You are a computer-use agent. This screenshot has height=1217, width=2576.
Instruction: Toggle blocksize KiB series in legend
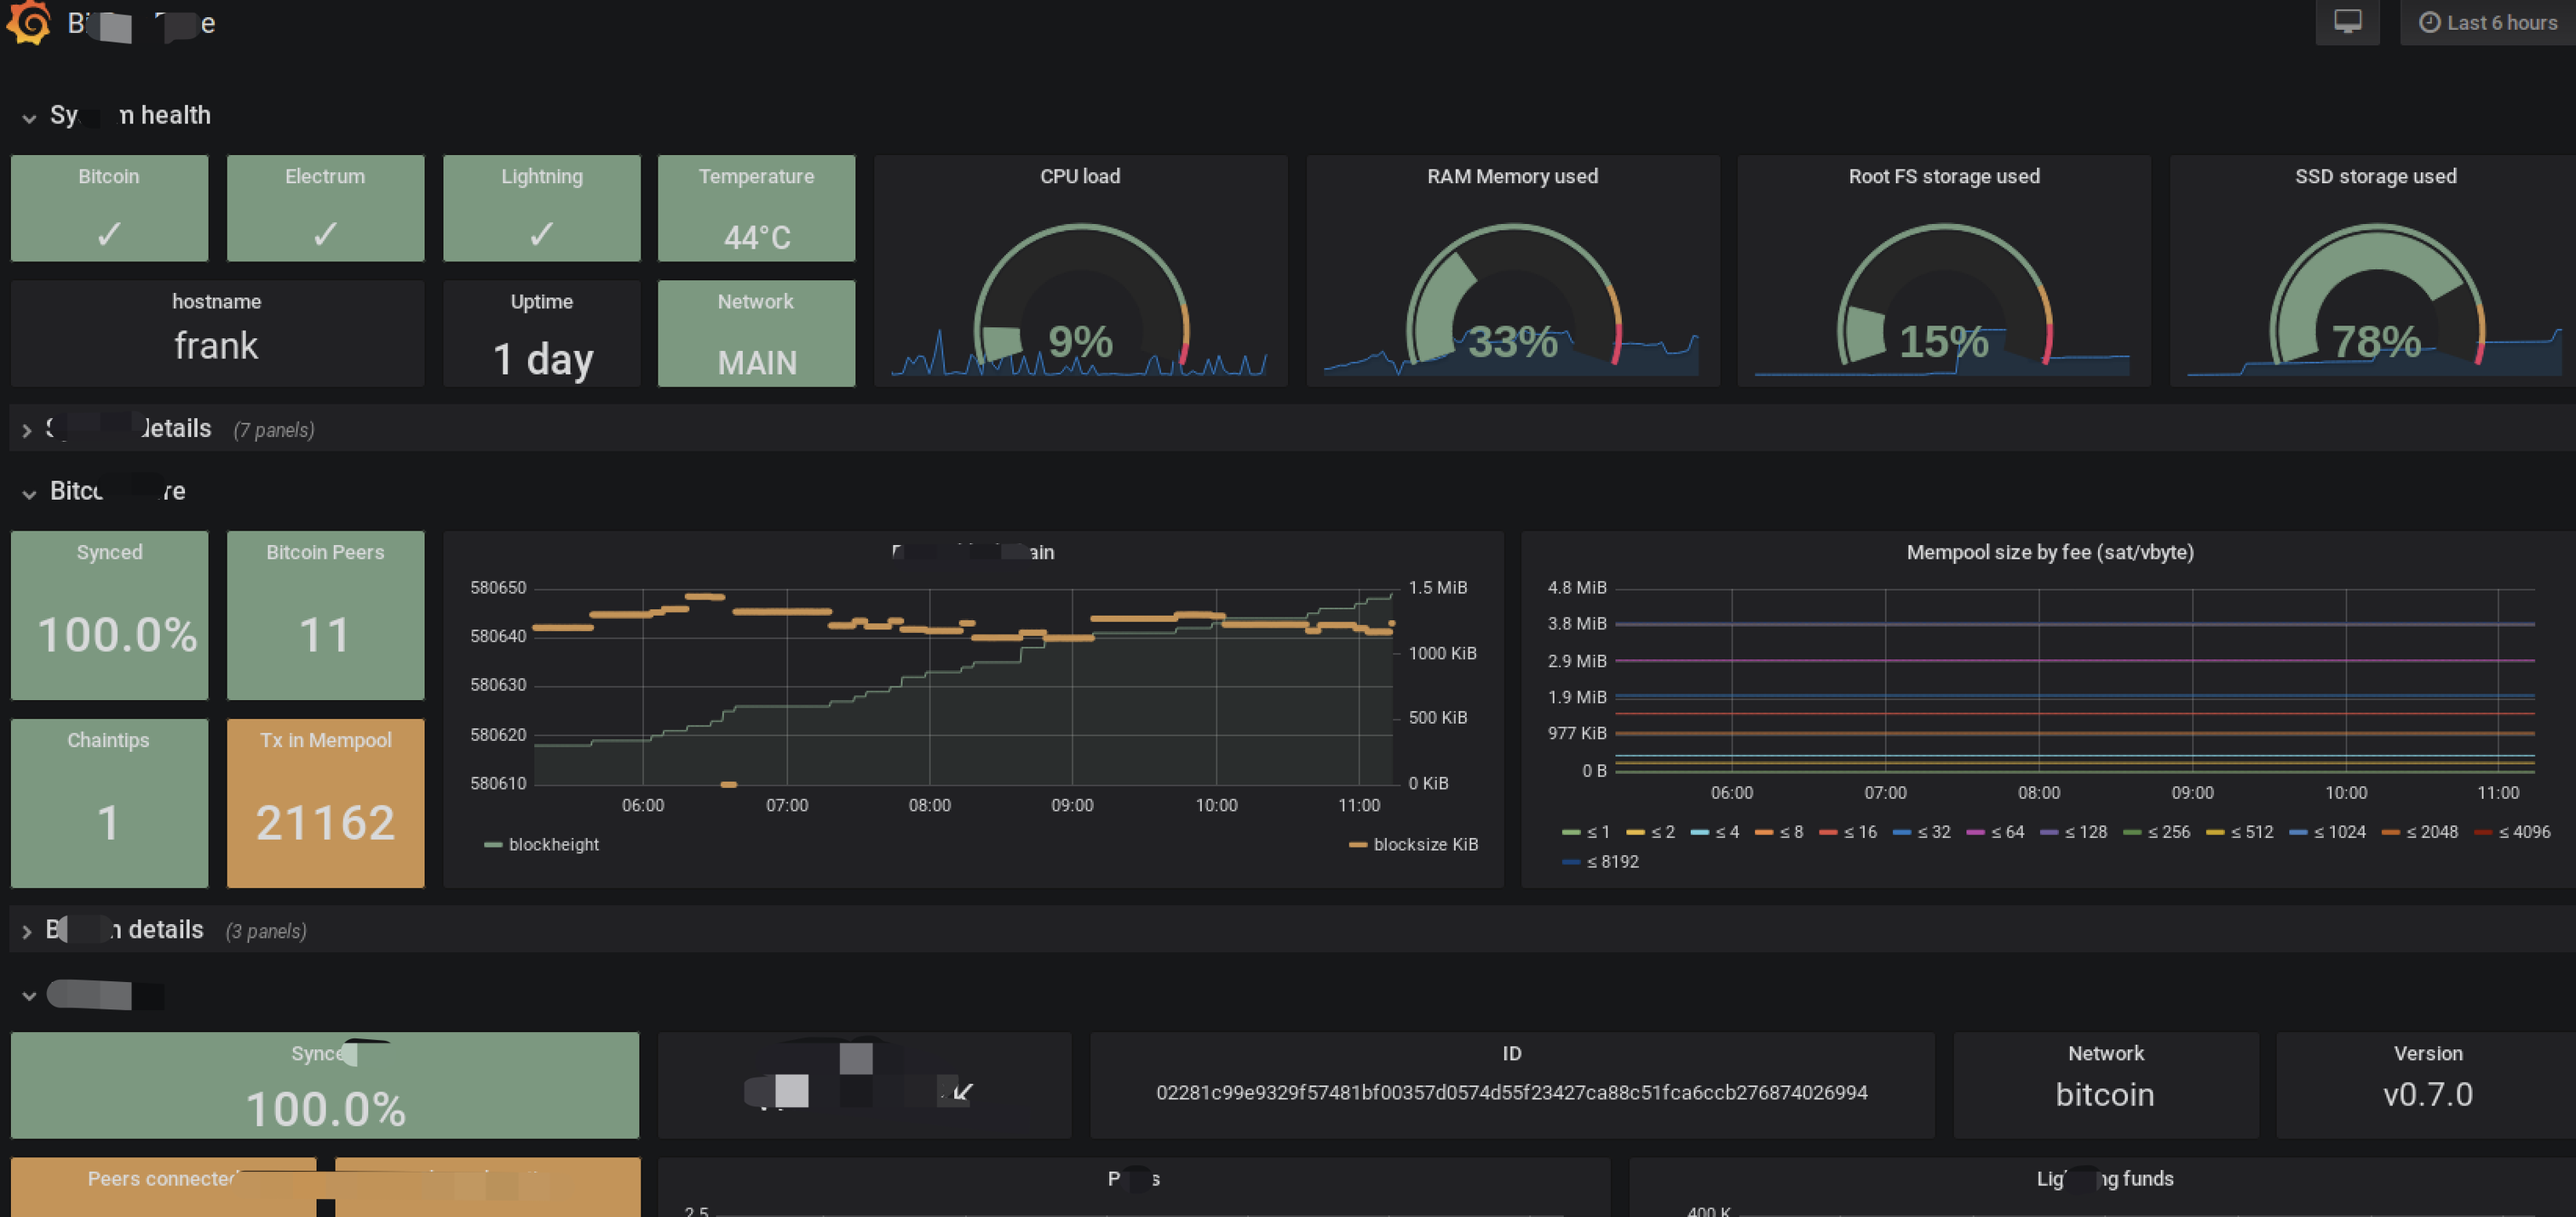click(1424, 845)
